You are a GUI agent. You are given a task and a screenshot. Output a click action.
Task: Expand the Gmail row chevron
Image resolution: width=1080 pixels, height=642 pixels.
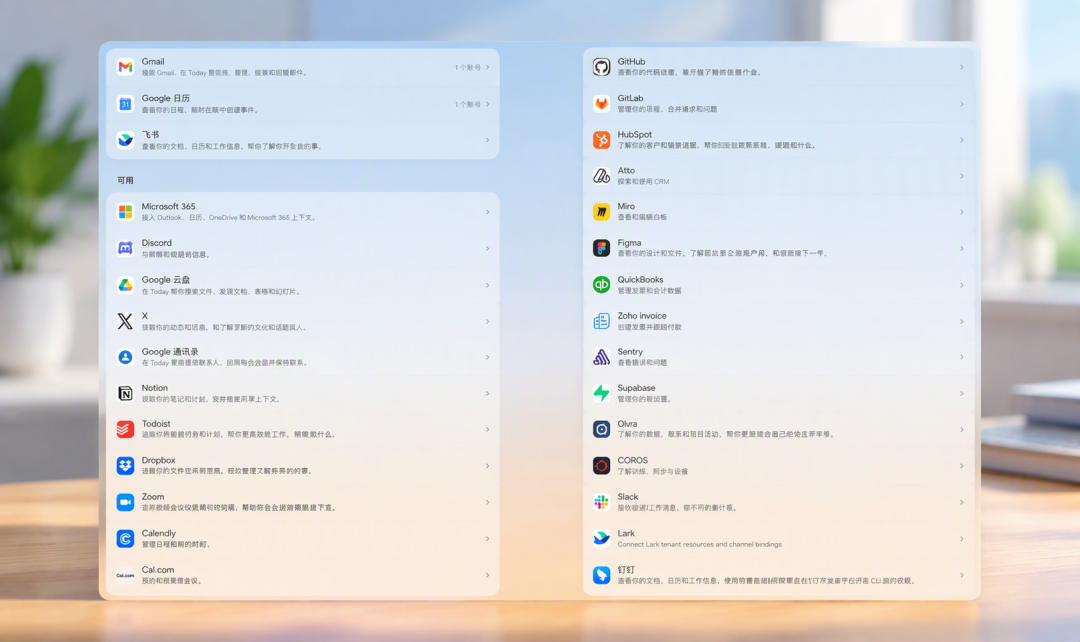tap(488, 68)
